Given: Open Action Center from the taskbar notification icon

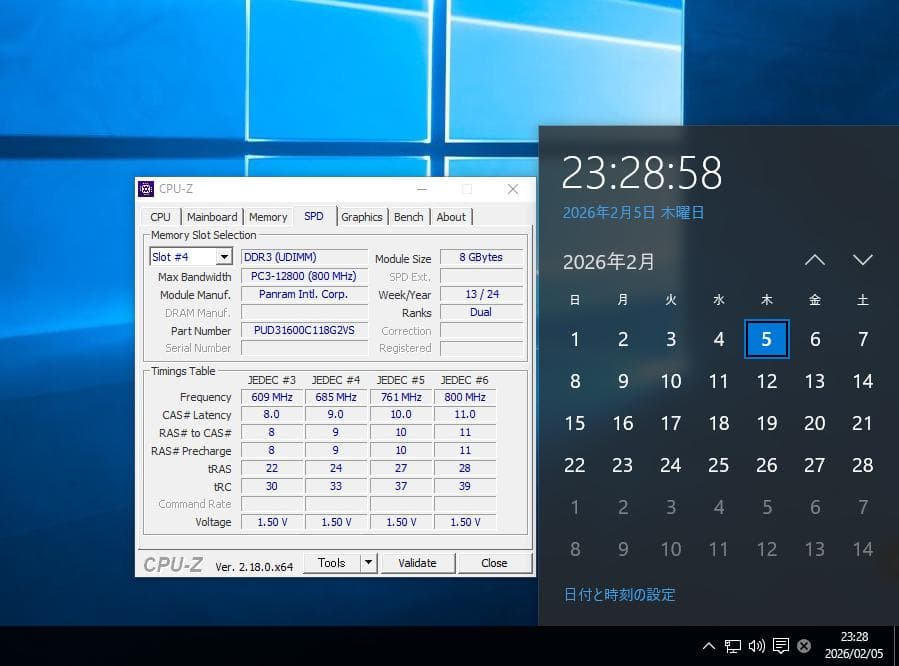Looking at the screenshot, I should (779, 646).
